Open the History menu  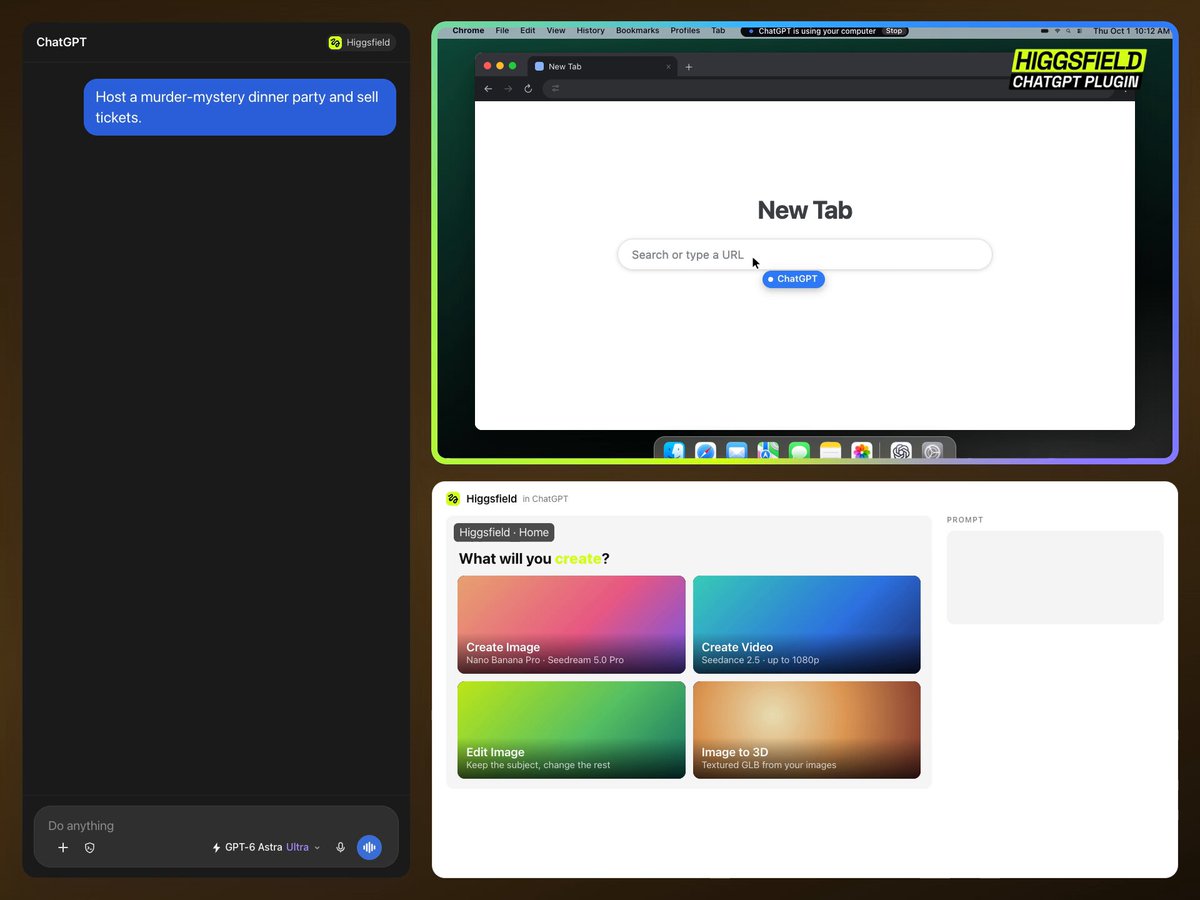click(591, 31)
